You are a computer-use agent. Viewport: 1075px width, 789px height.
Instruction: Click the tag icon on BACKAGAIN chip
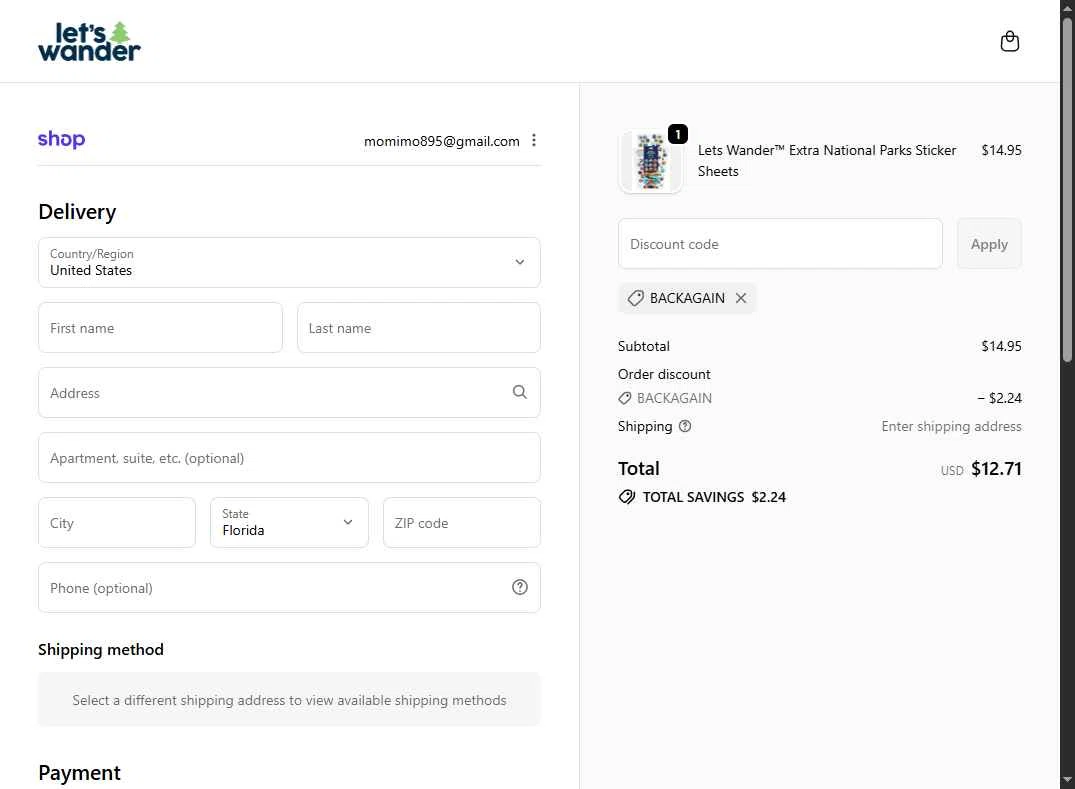click(636, 298)
